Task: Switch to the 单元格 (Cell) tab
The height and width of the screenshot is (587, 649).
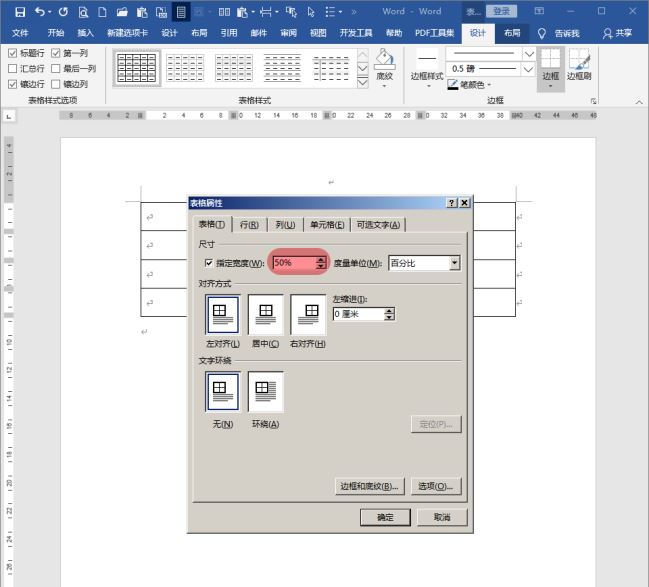Action: (327, 225)
